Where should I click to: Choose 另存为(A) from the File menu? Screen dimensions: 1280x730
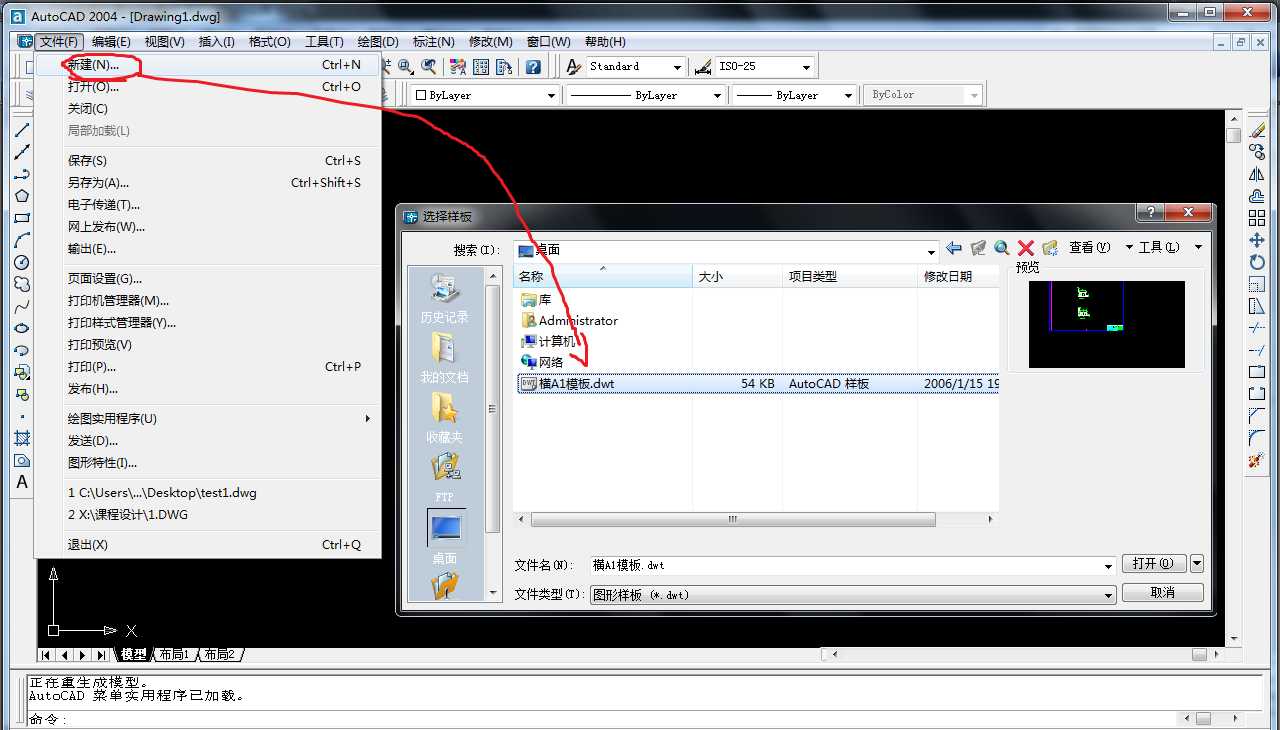pyautogui.click(x=208, y=183)
